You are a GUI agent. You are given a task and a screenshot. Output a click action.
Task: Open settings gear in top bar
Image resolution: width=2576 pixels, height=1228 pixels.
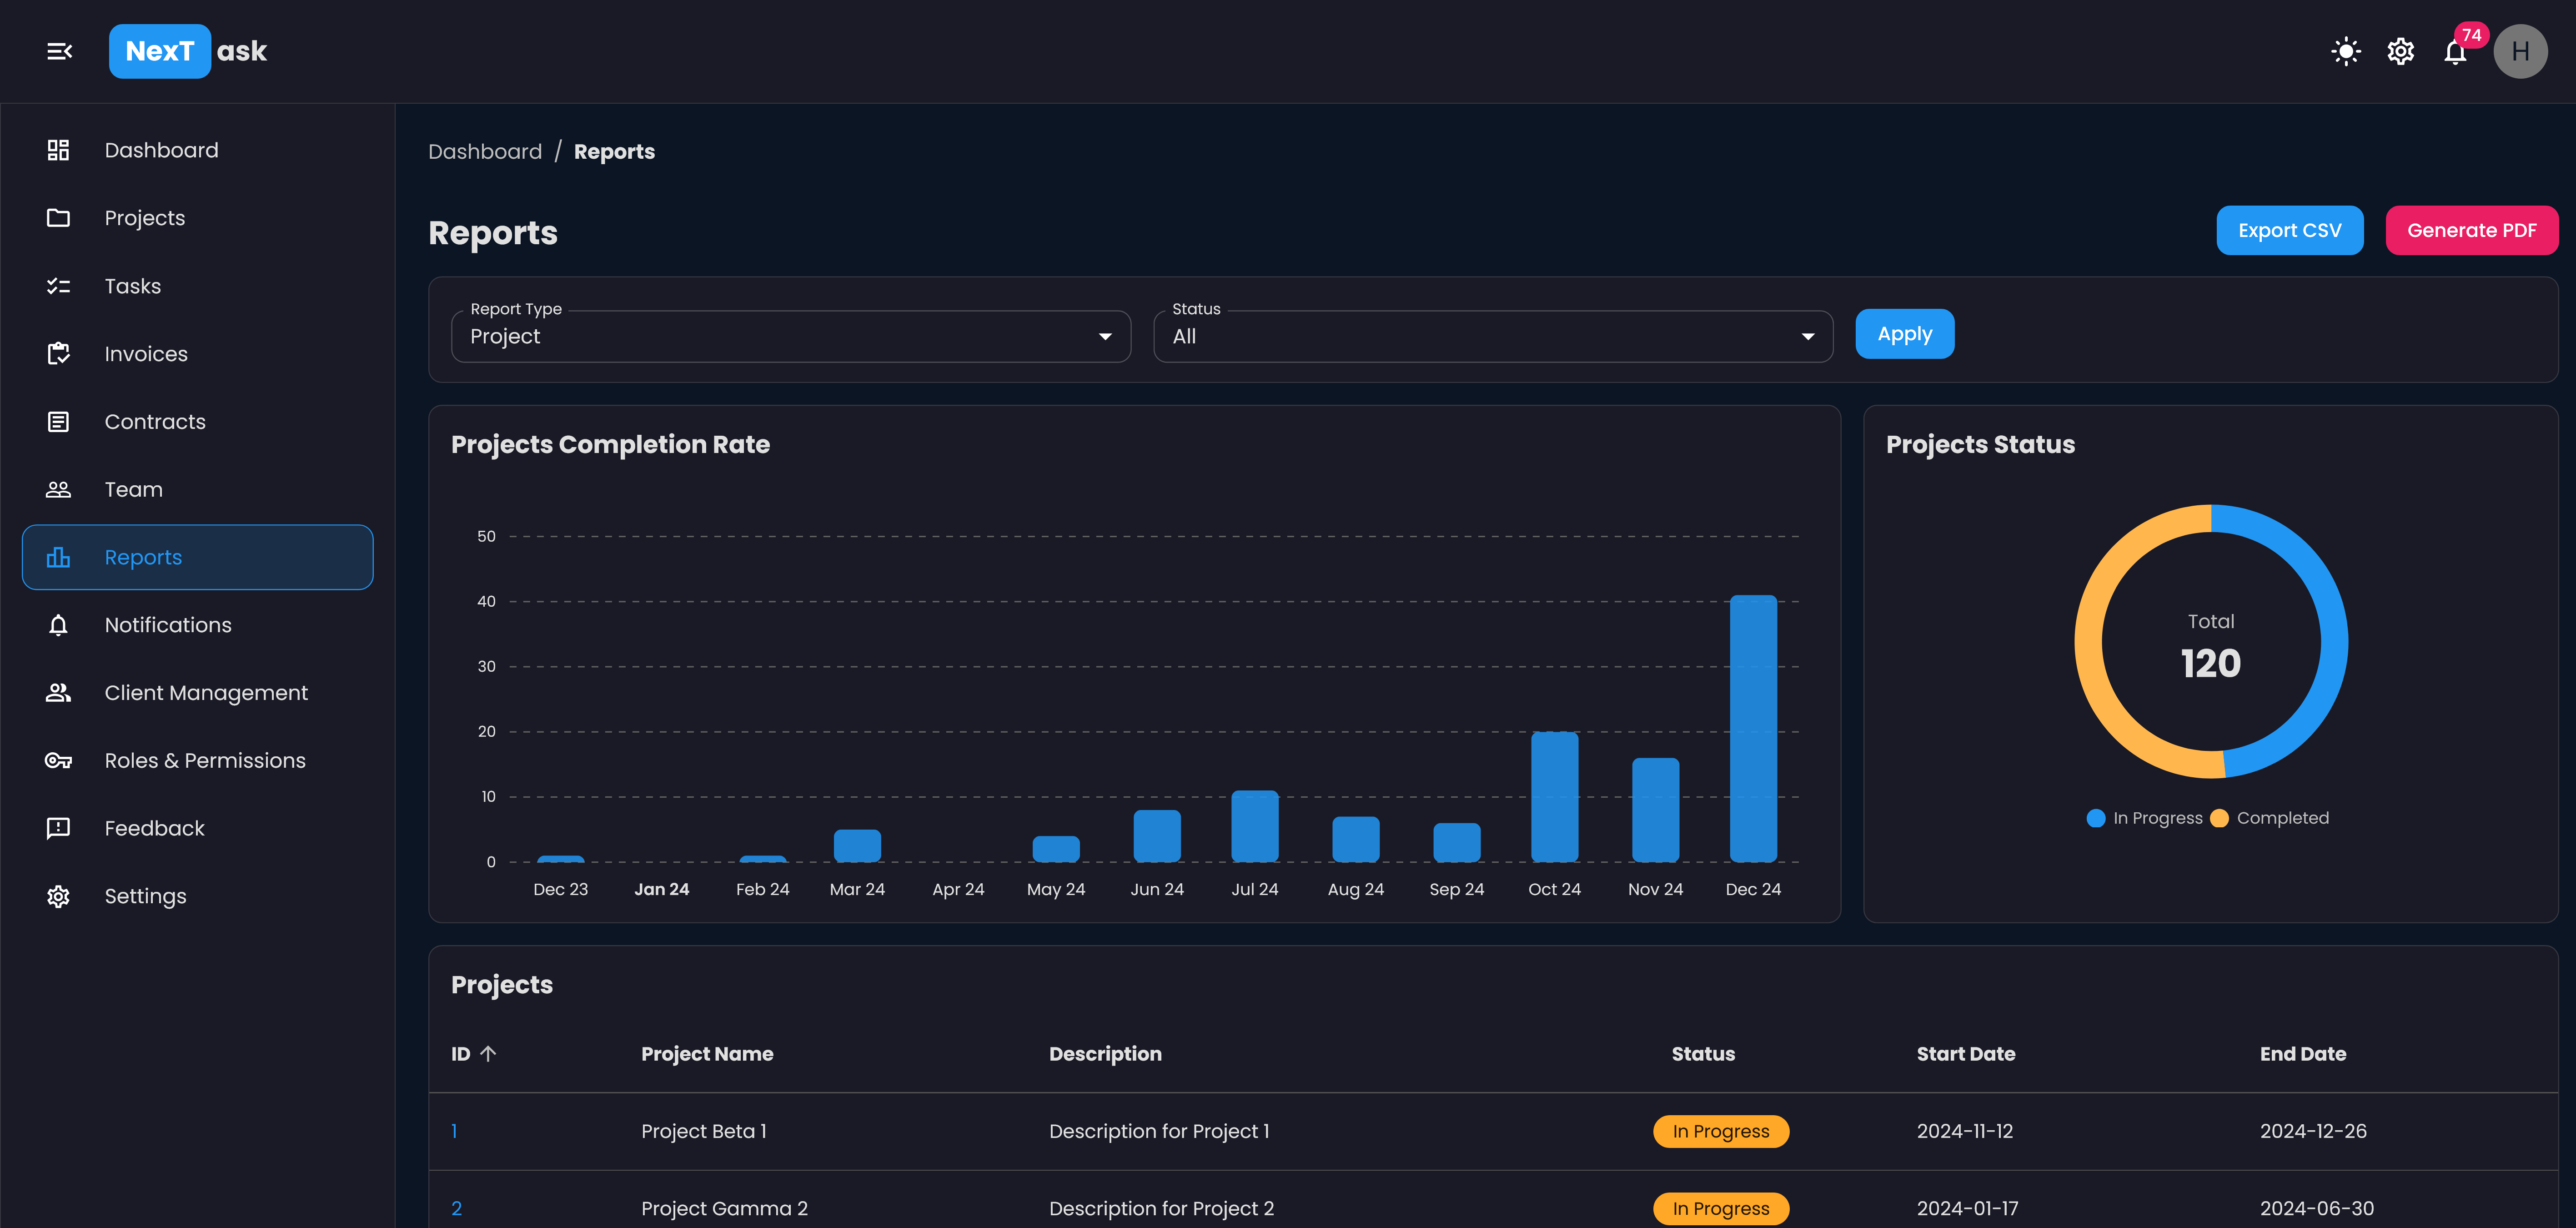pyautogui.click(x=2400, y=51)
